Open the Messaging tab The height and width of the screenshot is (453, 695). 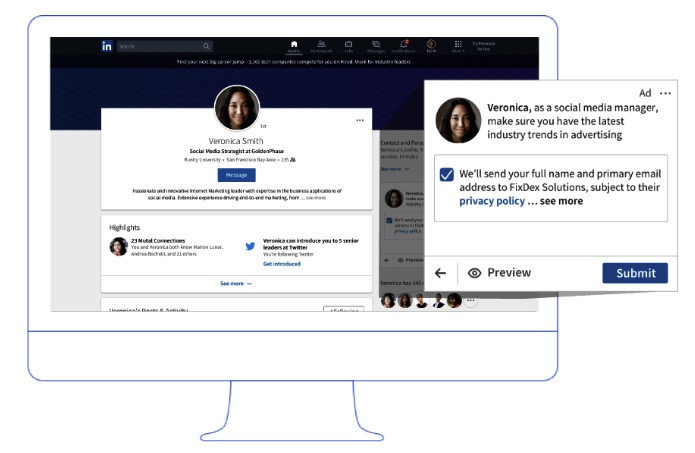click(376, 47)
